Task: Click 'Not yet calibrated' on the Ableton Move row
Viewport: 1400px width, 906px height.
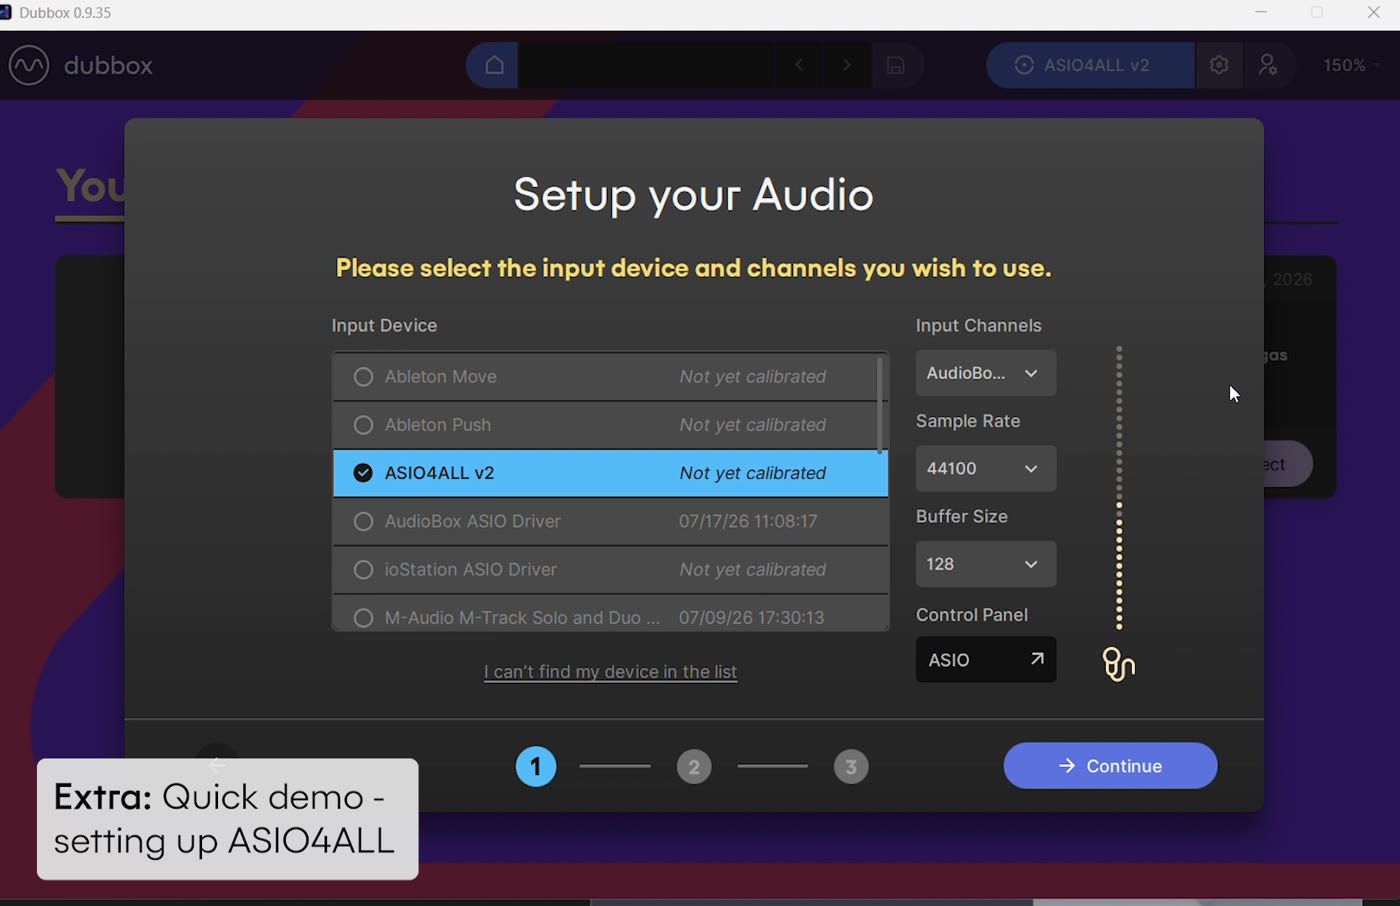Action: pyautogui.click(x=753, y=377)
